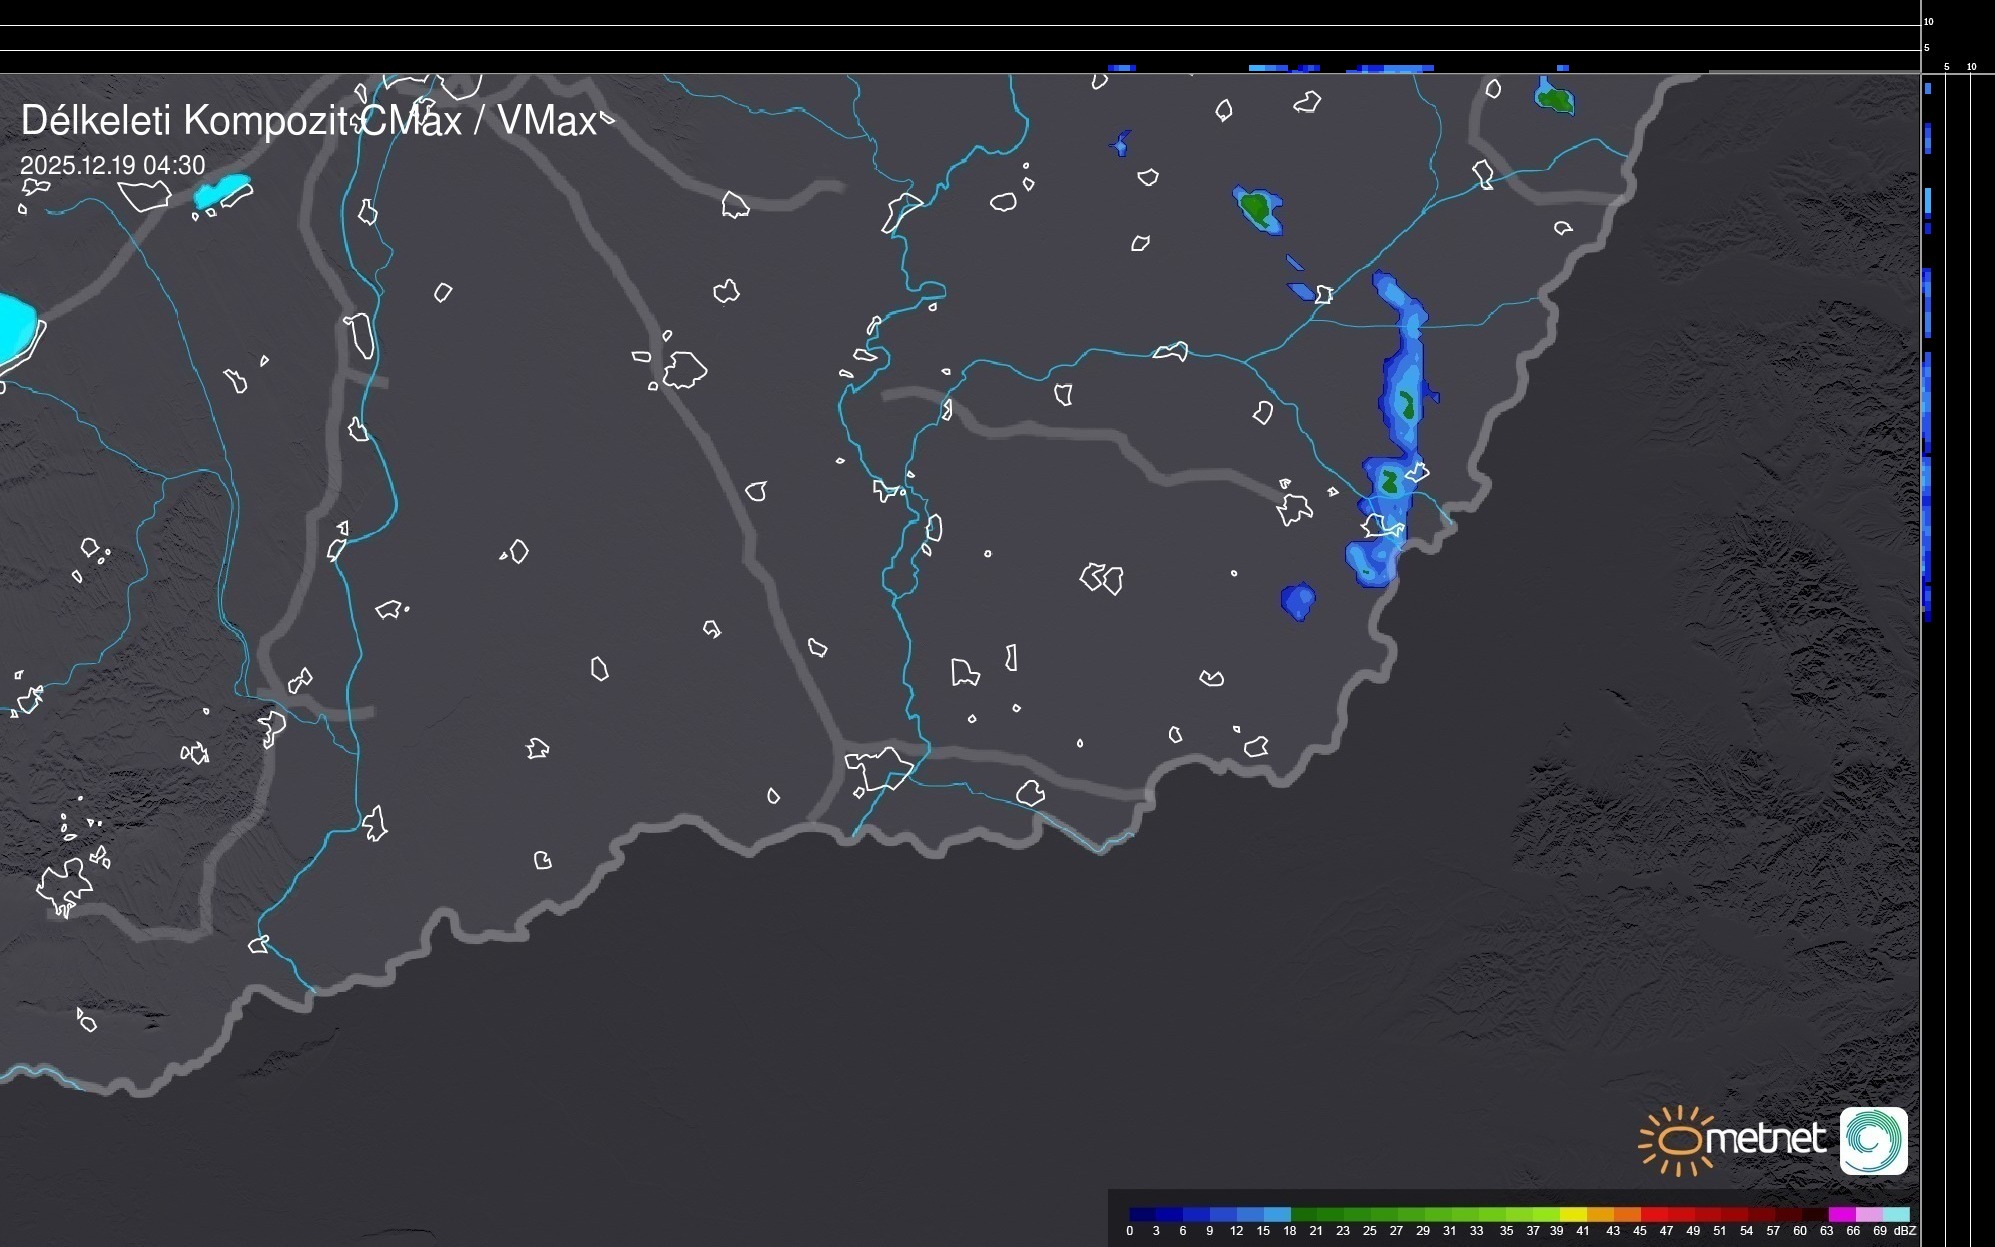Select the magenta 63 dBZ legend swatch

tap(1841, 1214)
